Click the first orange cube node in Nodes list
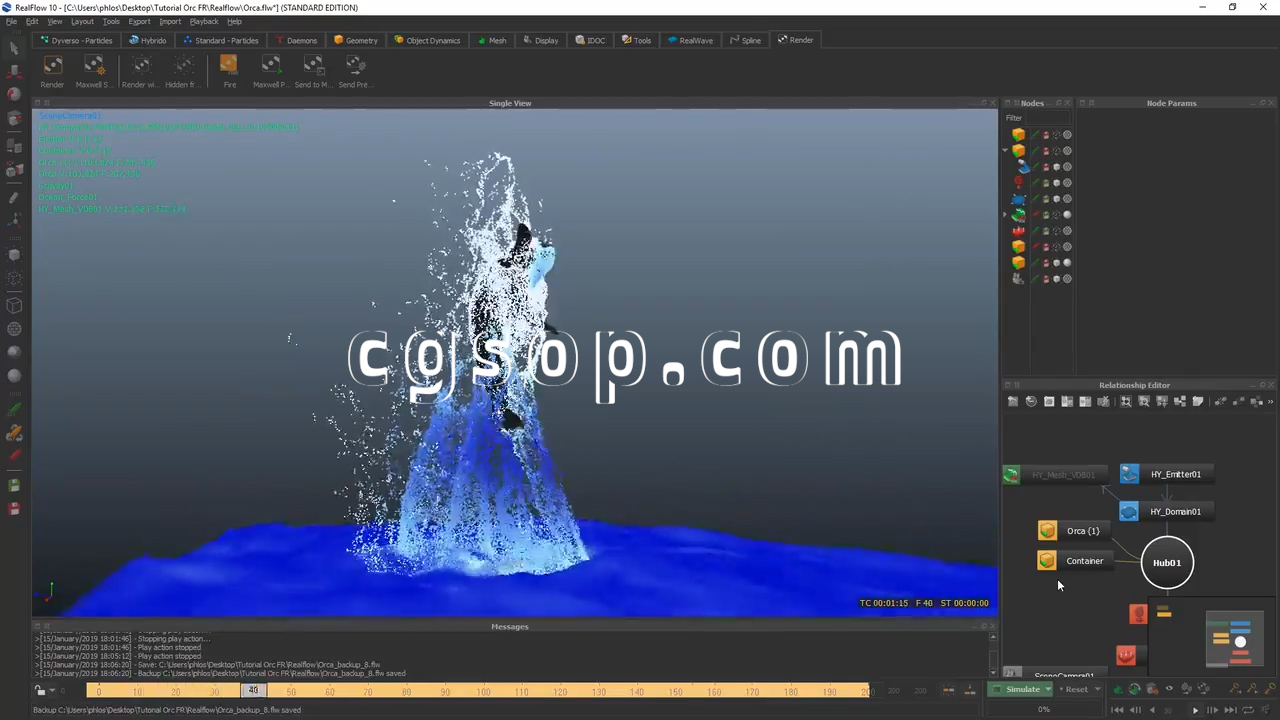1280x720 pixels. point(1018,135)
